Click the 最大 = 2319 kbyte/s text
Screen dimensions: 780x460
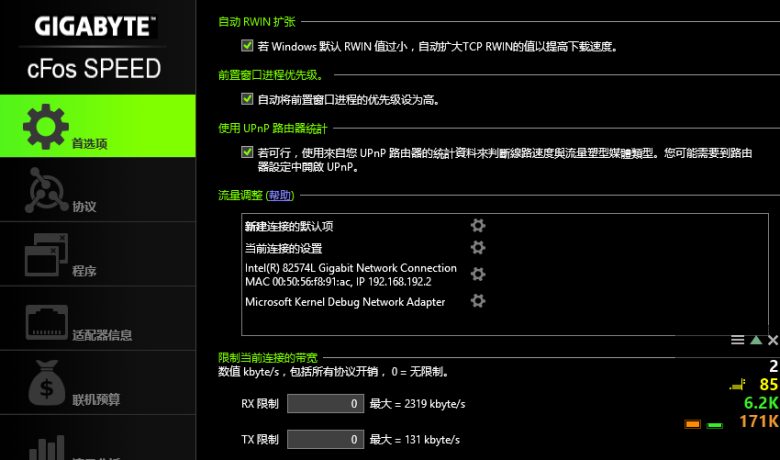point(417,404)
